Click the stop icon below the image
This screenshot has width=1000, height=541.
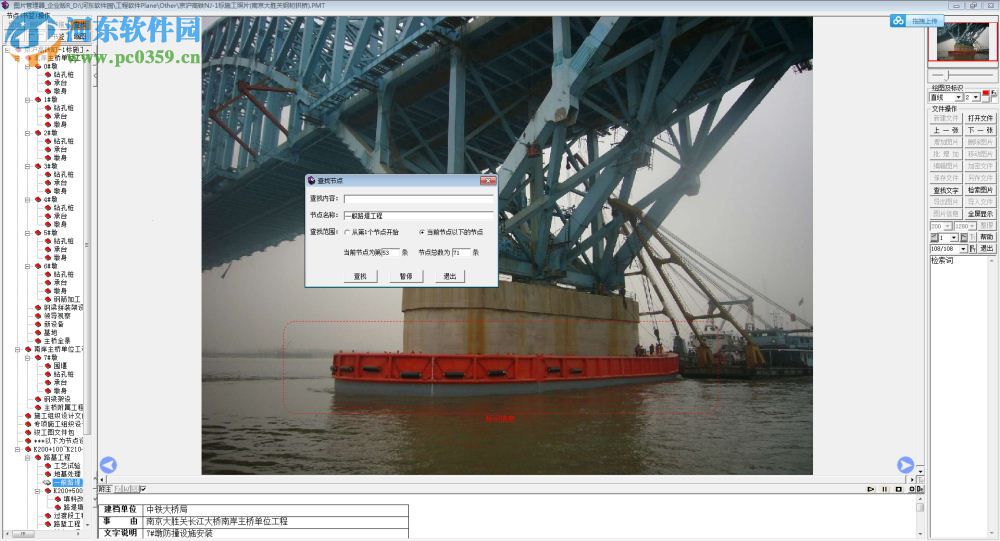[x=899, y=489]
